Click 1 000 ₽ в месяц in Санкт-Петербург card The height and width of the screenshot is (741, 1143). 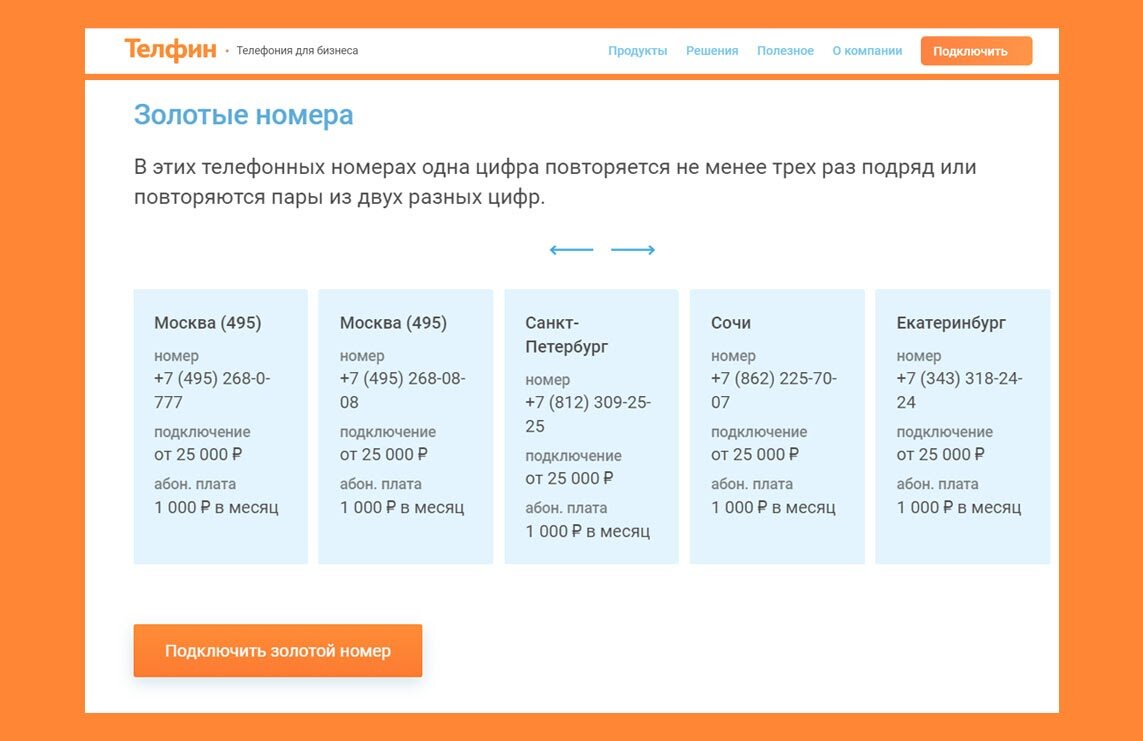coord(588,531)
